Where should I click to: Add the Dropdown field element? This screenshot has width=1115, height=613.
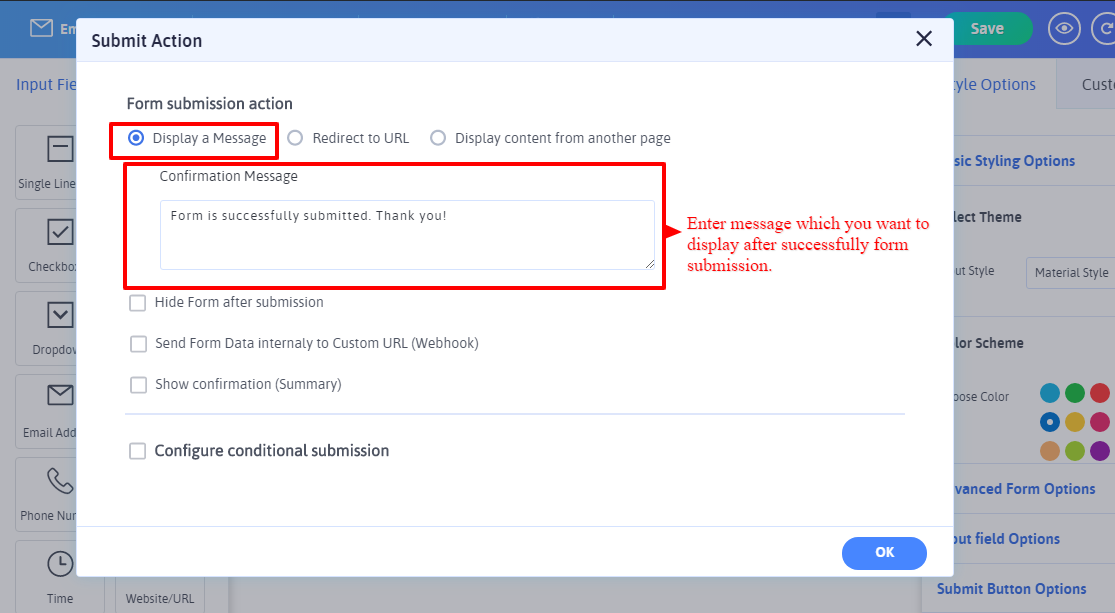click(60, 315)
